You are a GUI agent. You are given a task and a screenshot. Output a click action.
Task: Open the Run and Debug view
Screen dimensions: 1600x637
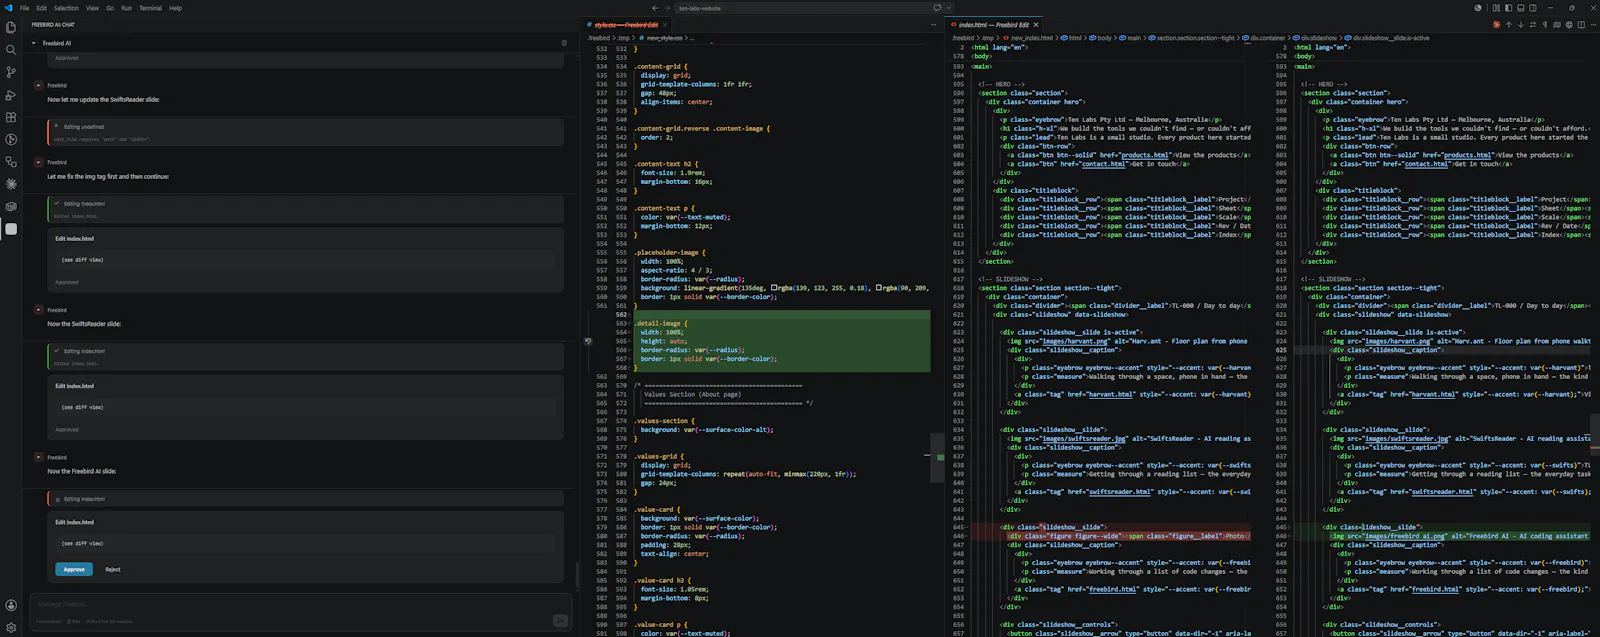[11, 95]
